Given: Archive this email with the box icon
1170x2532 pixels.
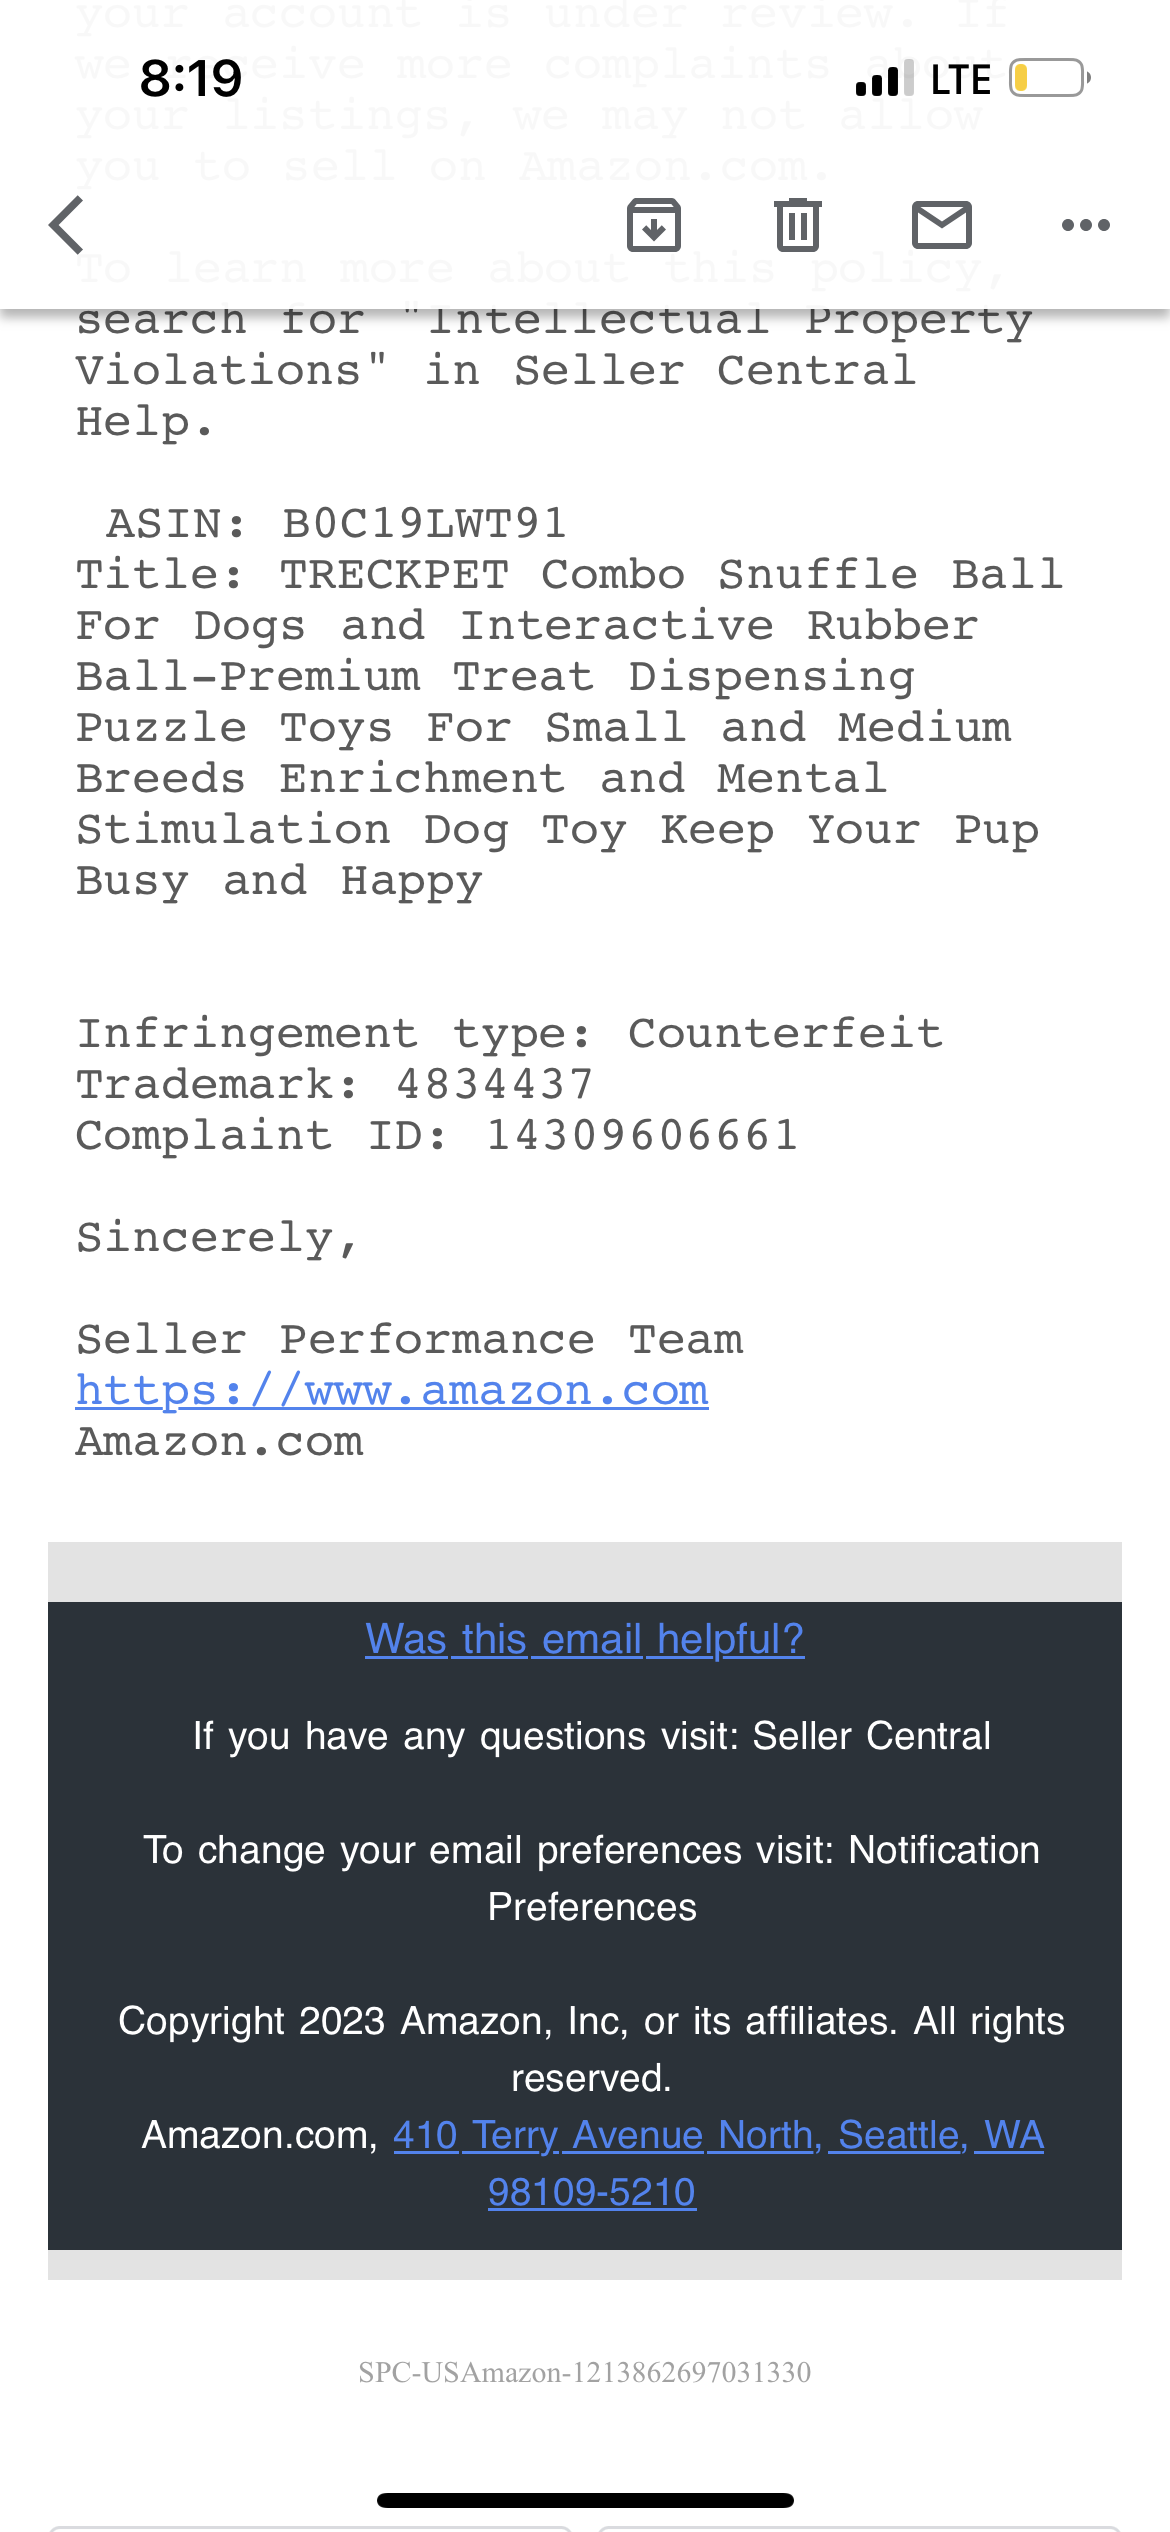Looking at the screenshot, I should [654, 225].
